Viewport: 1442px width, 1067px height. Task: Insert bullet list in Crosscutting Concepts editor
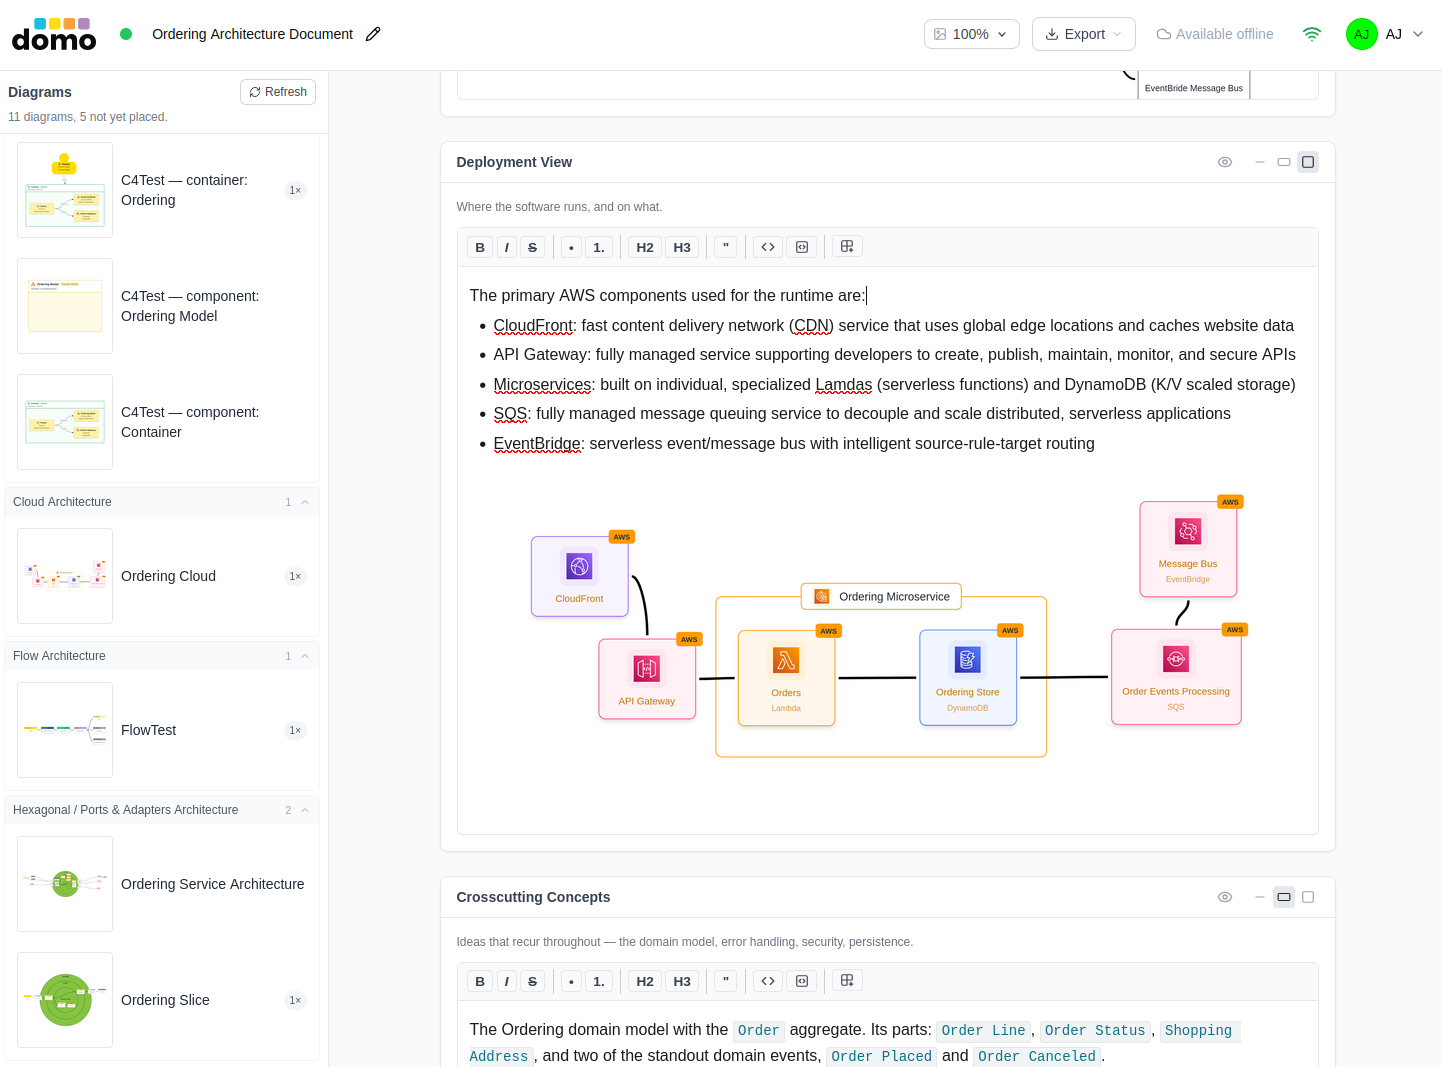571,981
